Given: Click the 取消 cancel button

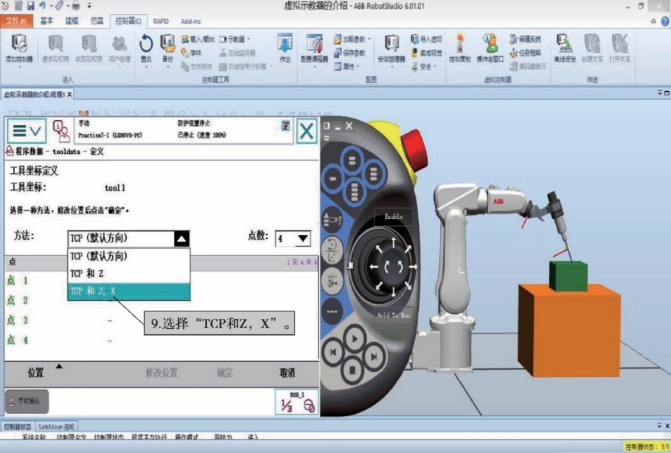Looking at the screenshot, I should (288, 373).
